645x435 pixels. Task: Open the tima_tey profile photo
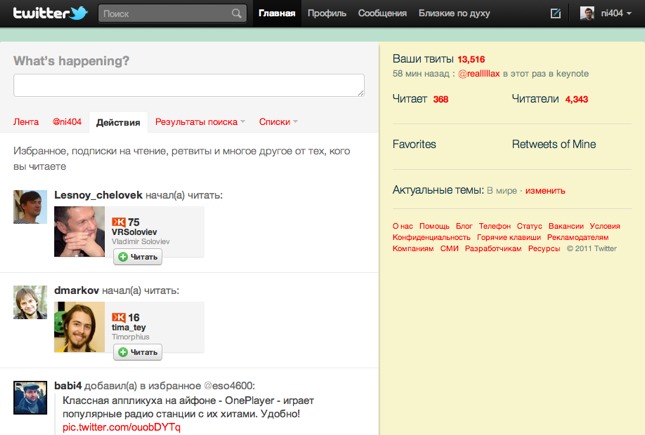point(79,327)
